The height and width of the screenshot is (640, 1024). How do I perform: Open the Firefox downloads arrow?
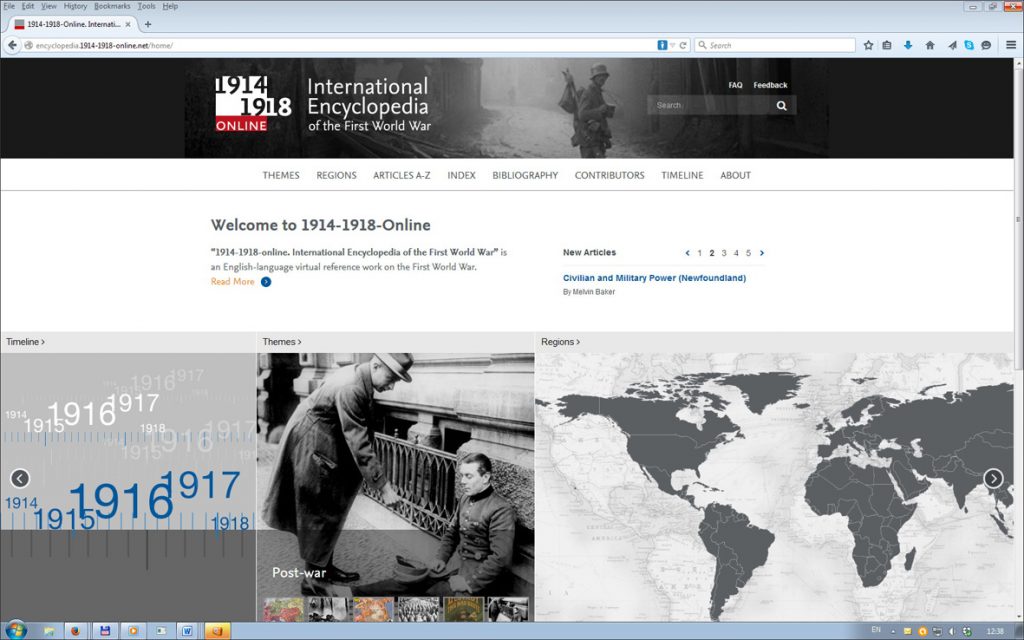click(908, 45)
